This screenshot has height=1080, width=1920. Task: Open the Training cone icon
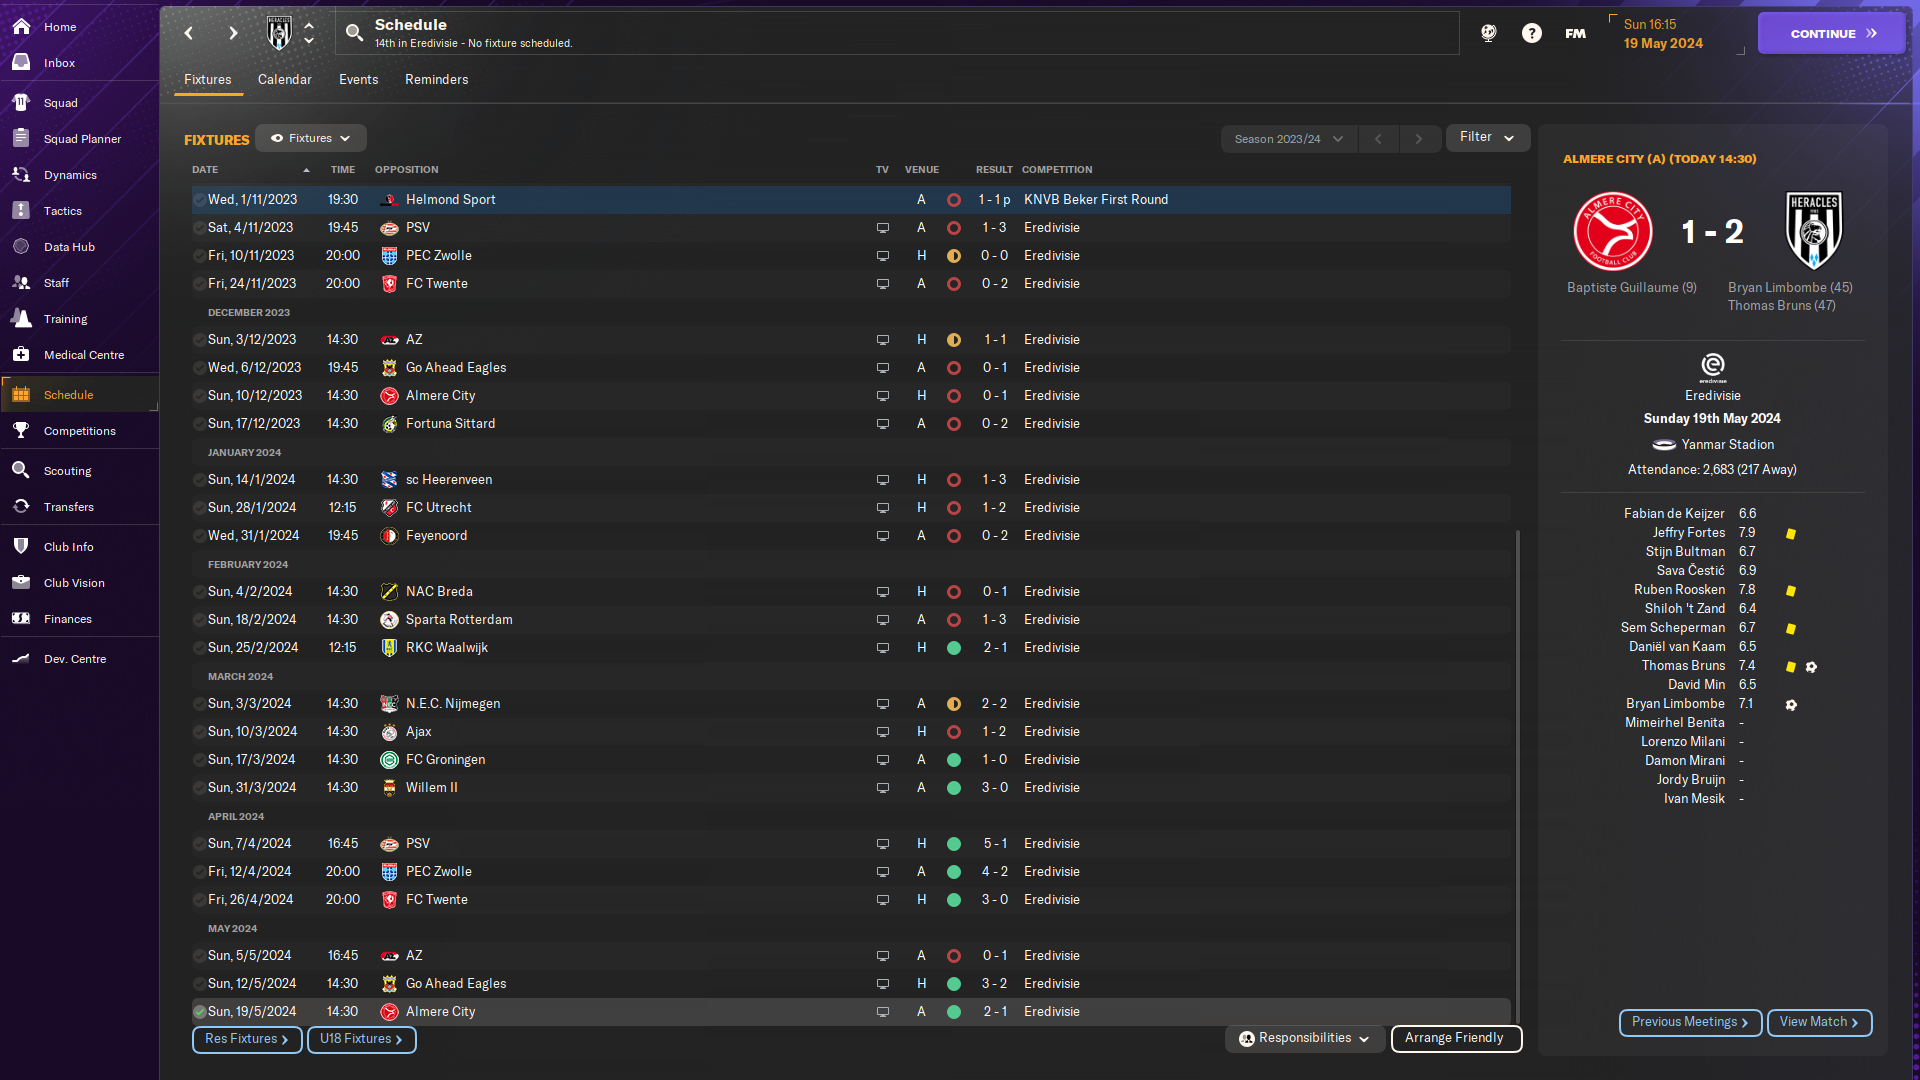(x=21, y=319)
